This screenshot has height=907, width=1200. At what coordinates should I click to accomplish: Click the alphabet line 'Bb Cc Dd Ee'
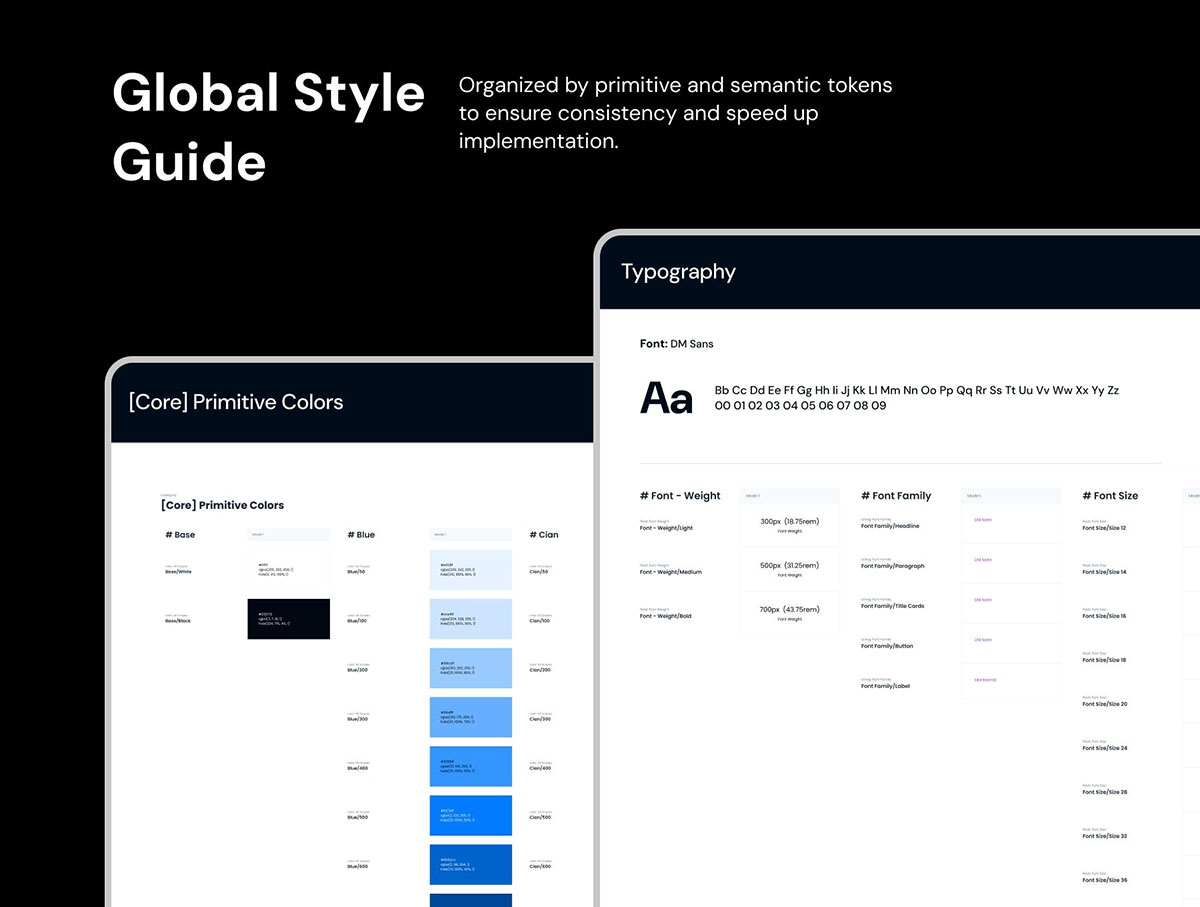click(x=917, y=390)
